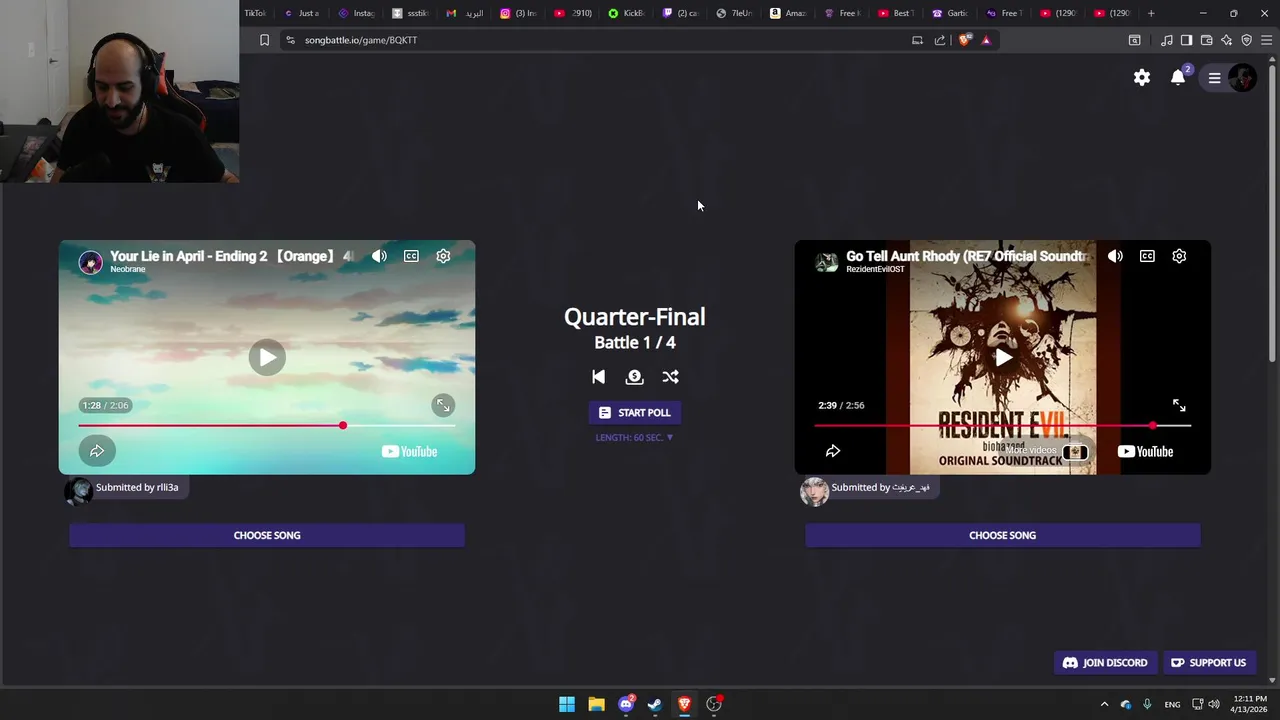Show hidden system tray icons
This screenshot has height=720, width=1280.
pyautogui.click(x=1106, y=704)
